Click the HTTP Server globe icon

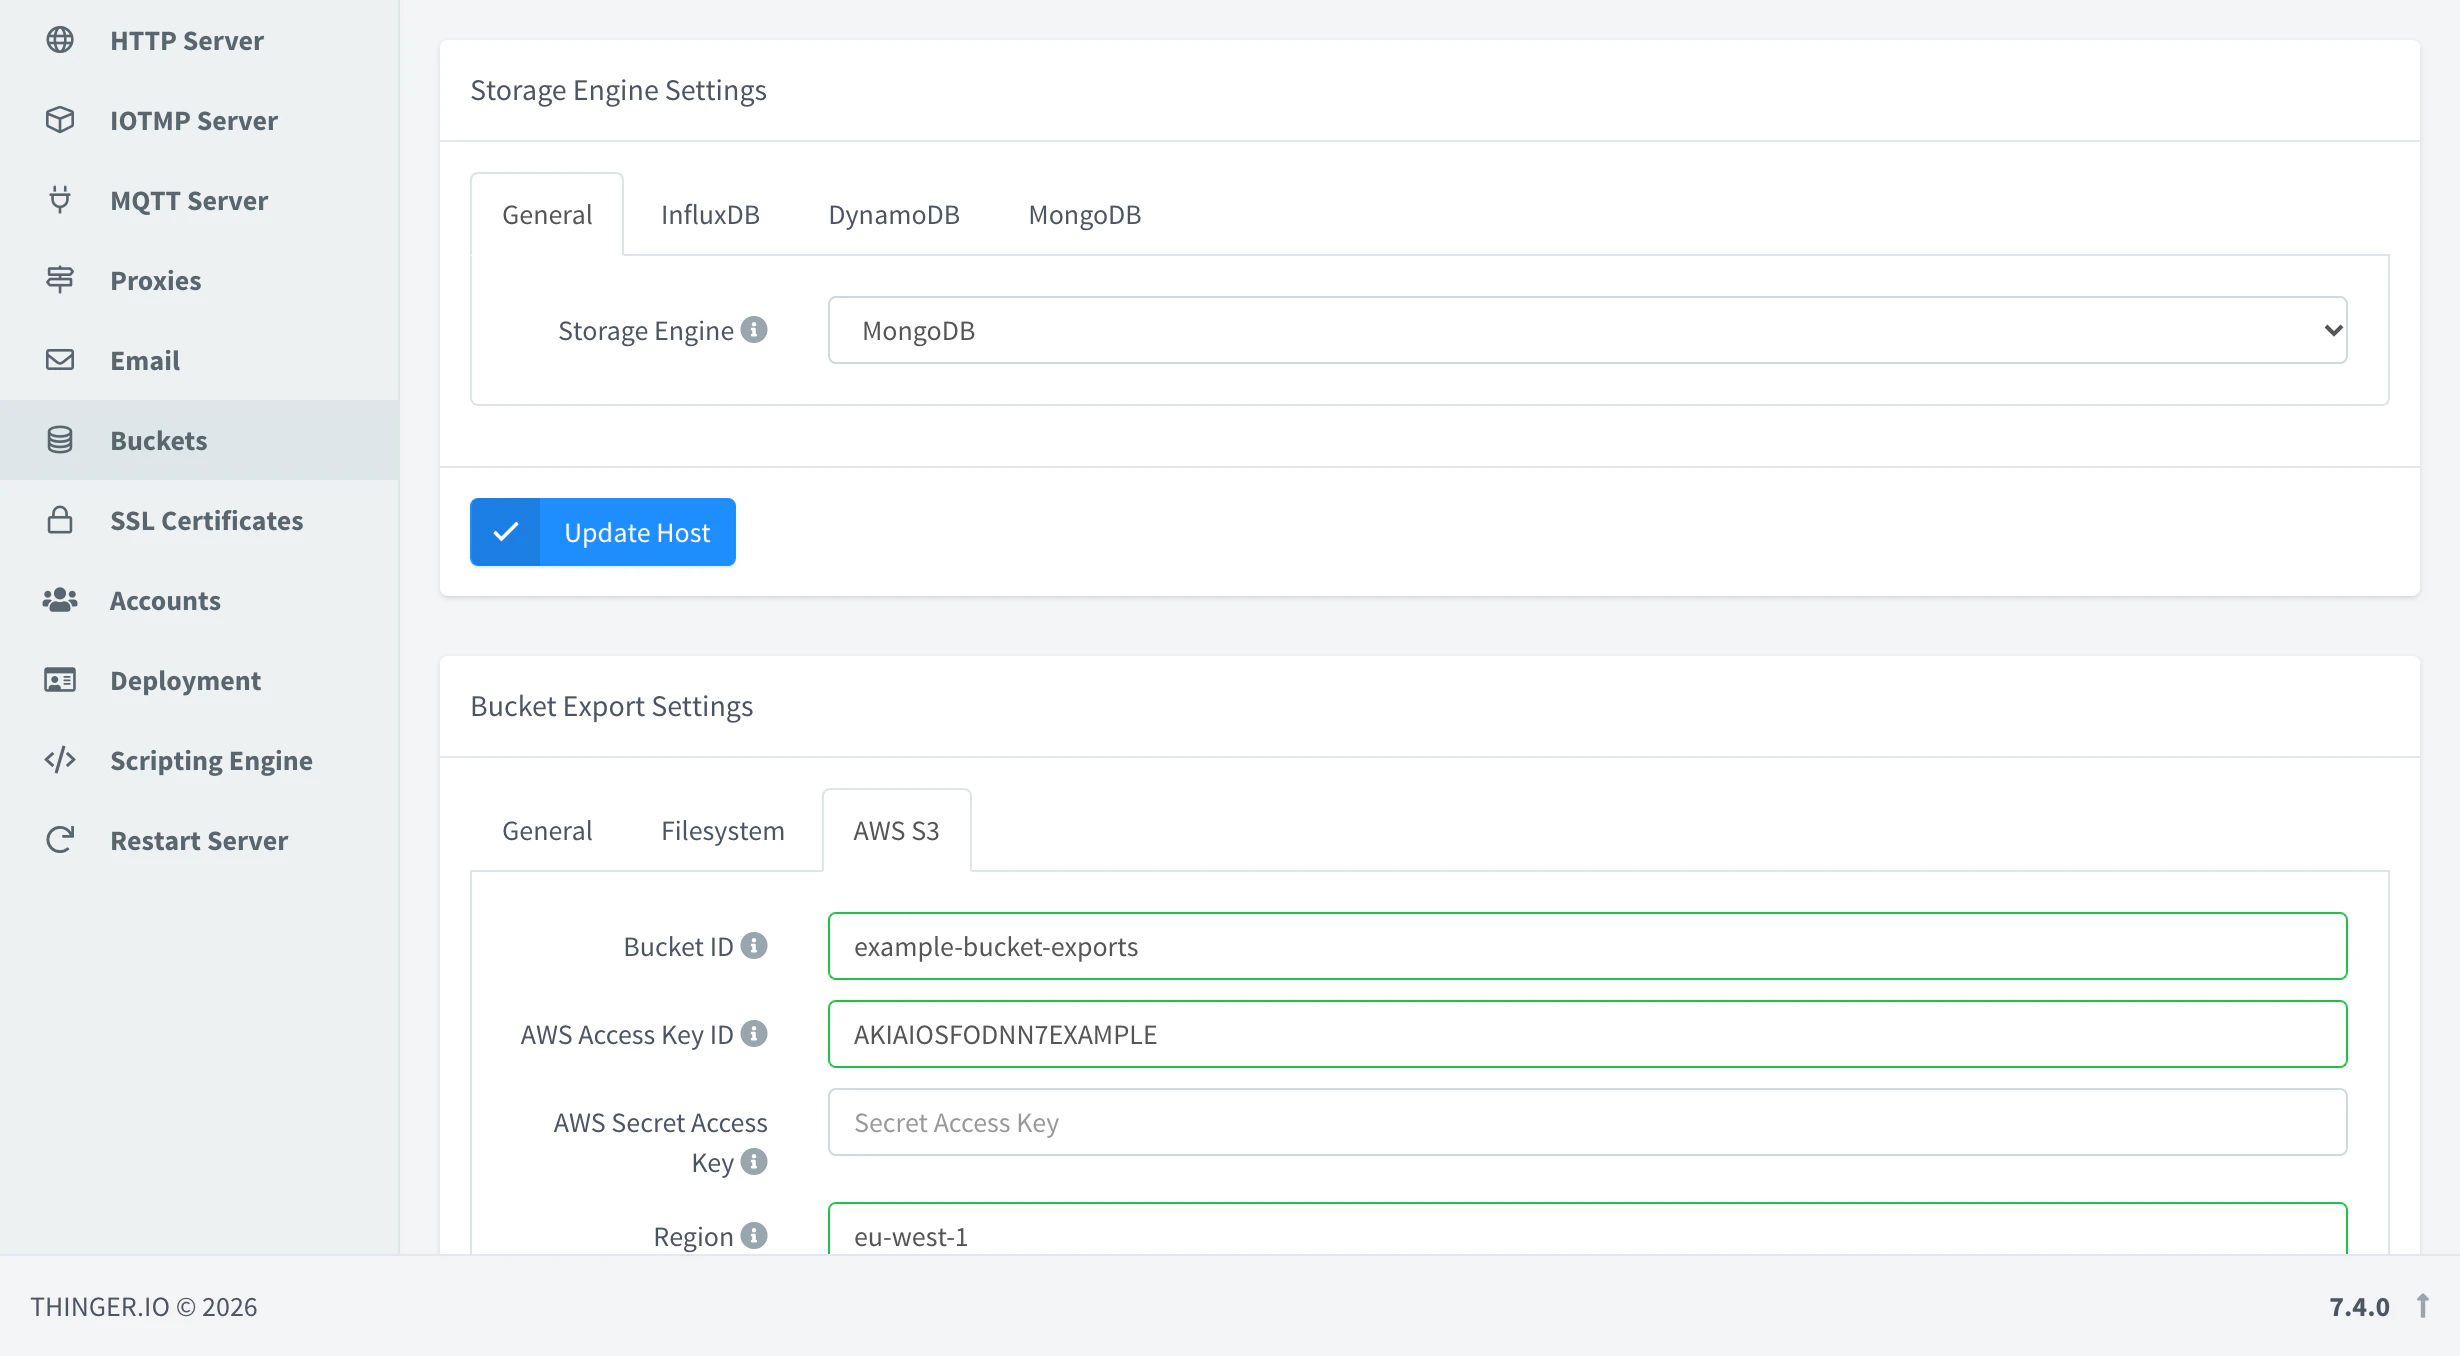pyautogui.click(x=60, y=40)
